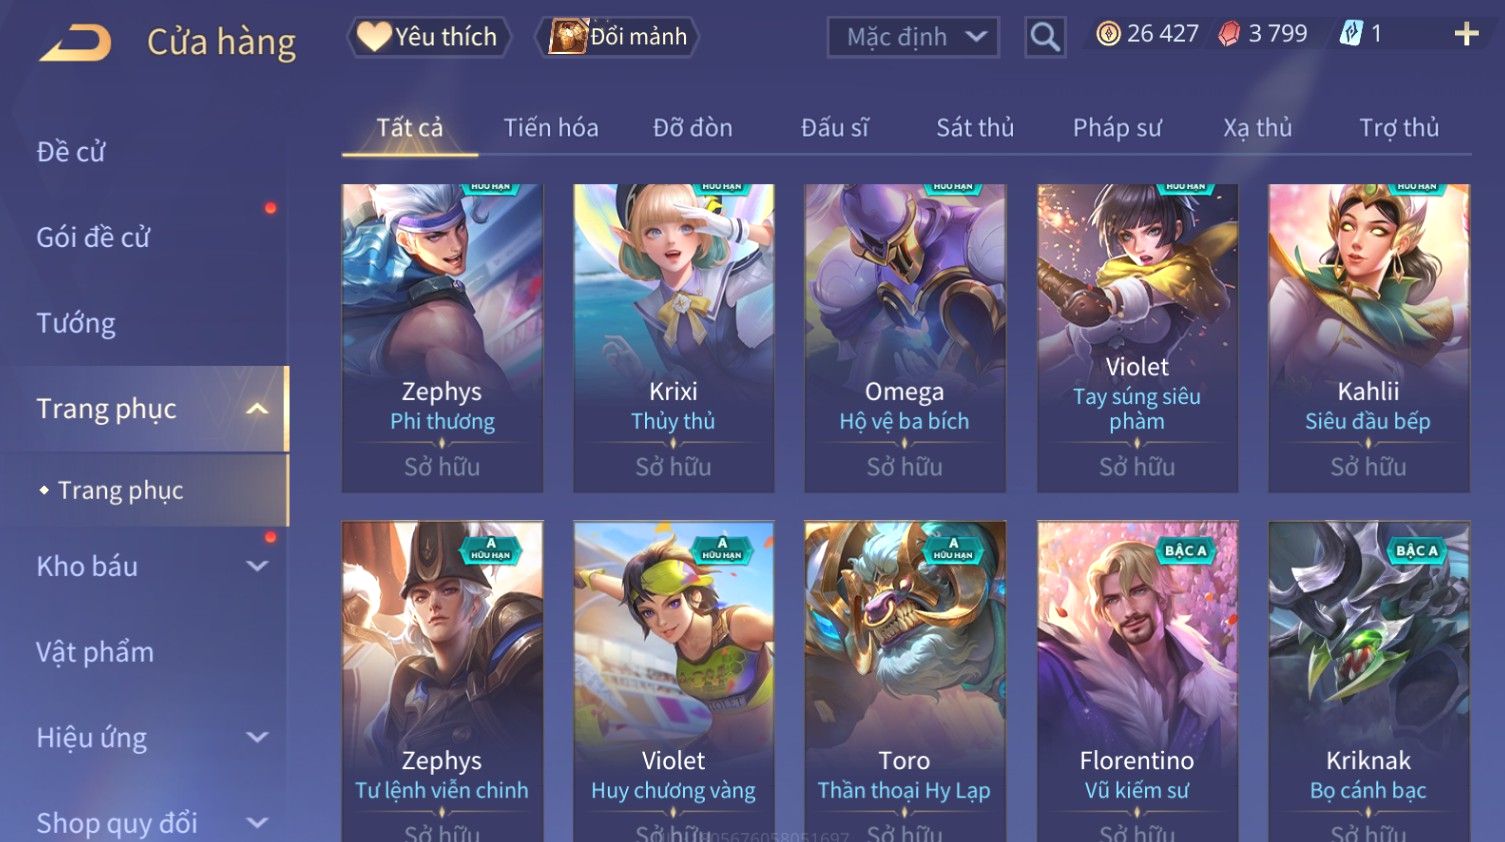Switch to the Pháp sư tab
The width and height of the screenshot is (1505, 842).
[1117, 128]
